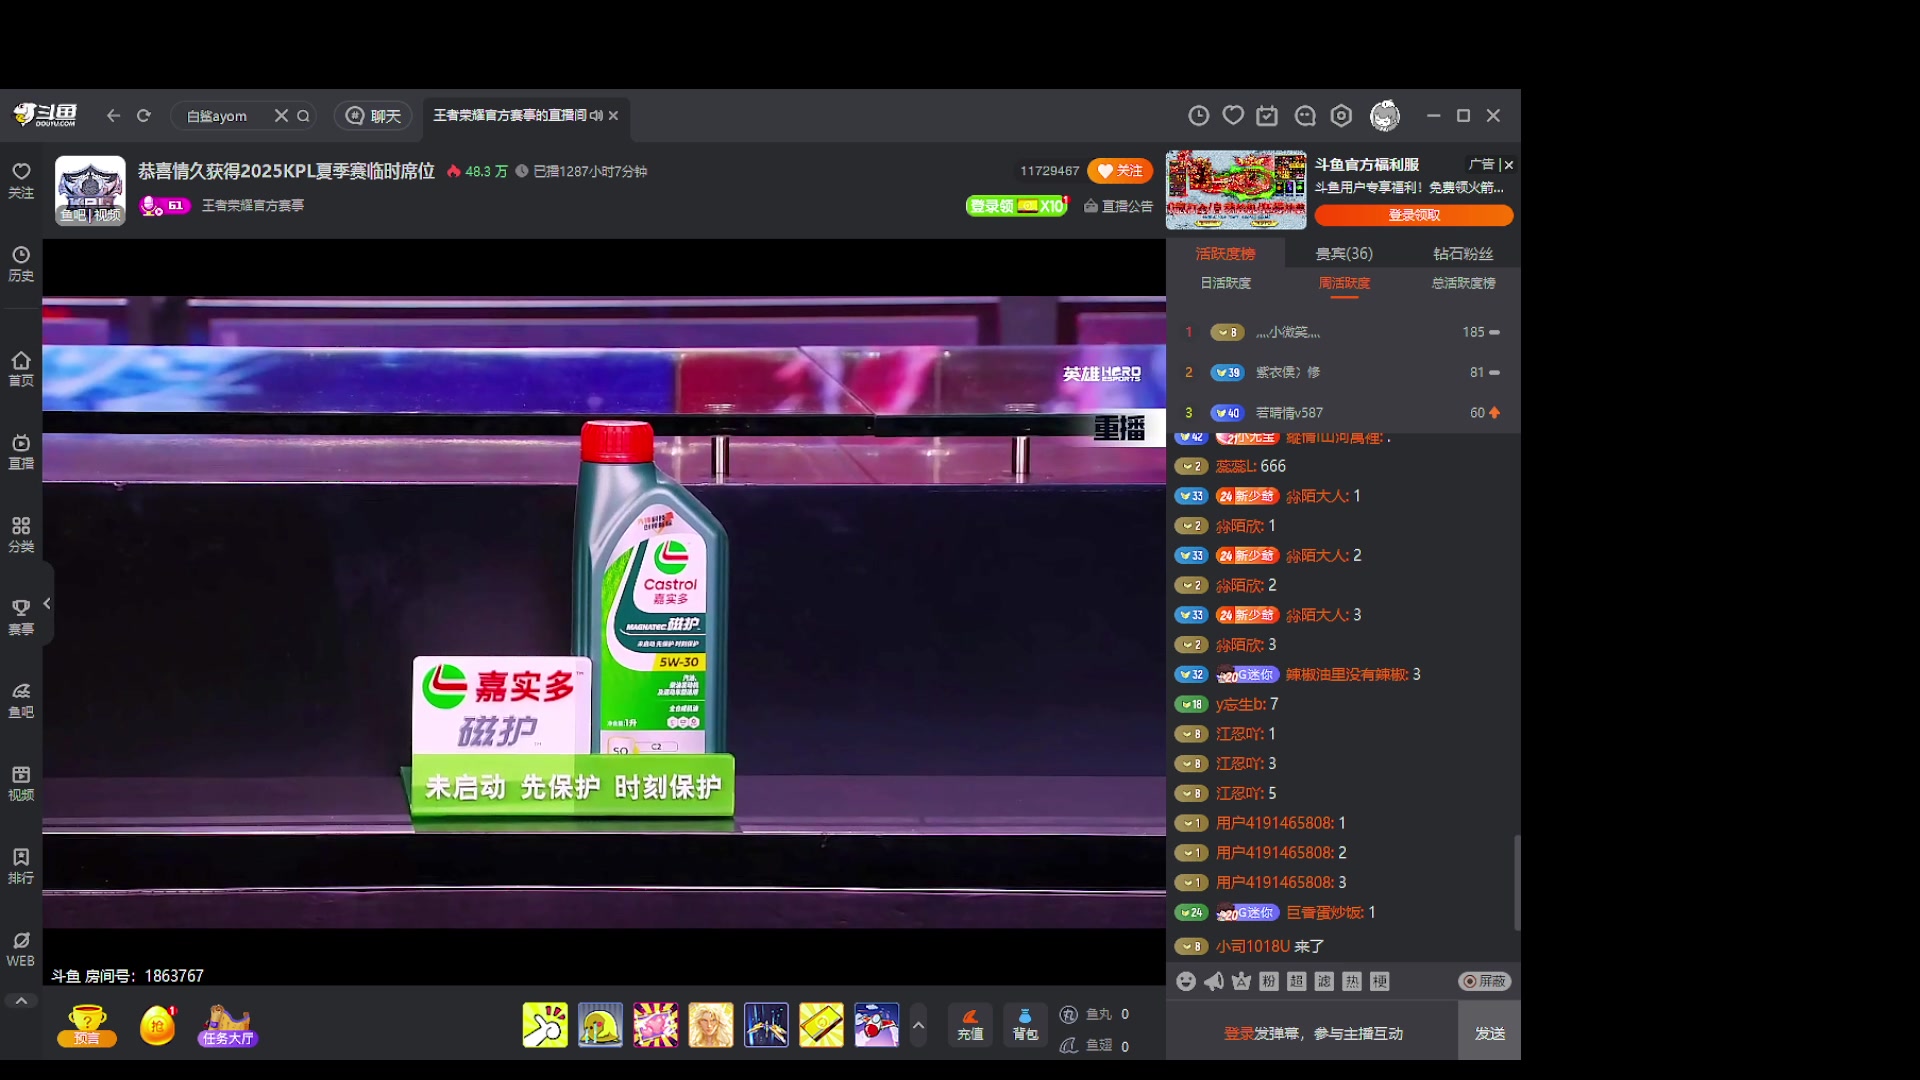
Task: Select 周活跃度 sub-tab
Action: click(x=1344, y=283)
